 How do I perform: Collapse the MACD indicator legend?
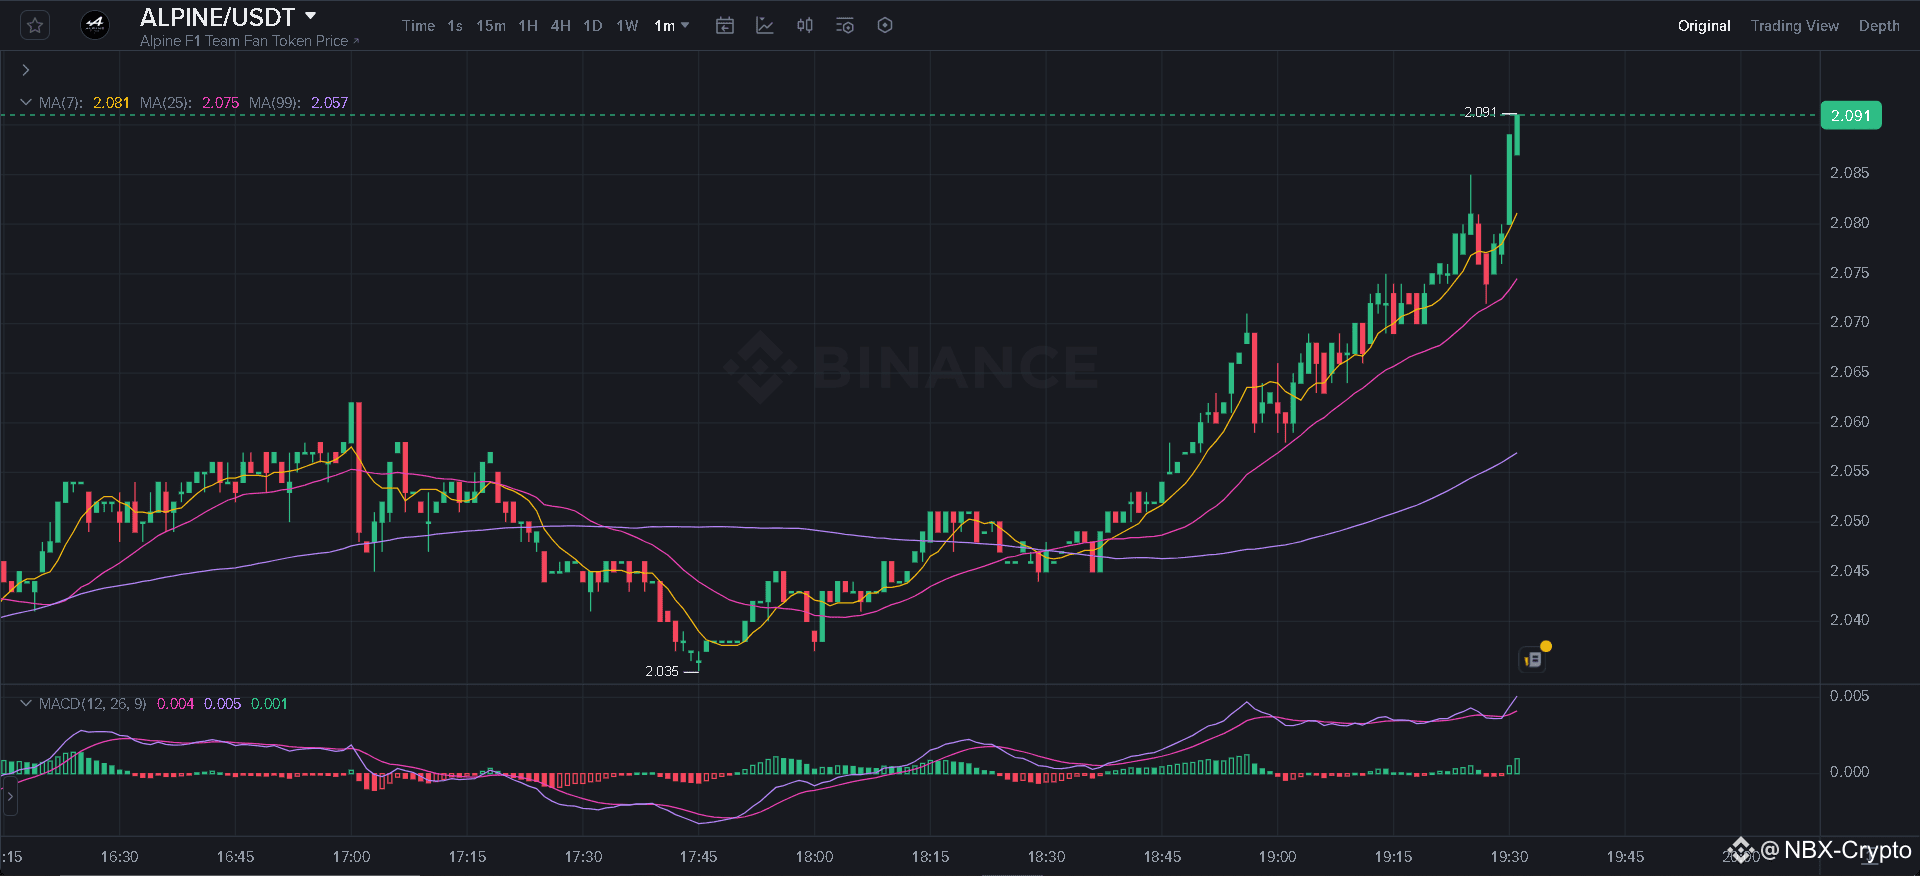[26, 703]
